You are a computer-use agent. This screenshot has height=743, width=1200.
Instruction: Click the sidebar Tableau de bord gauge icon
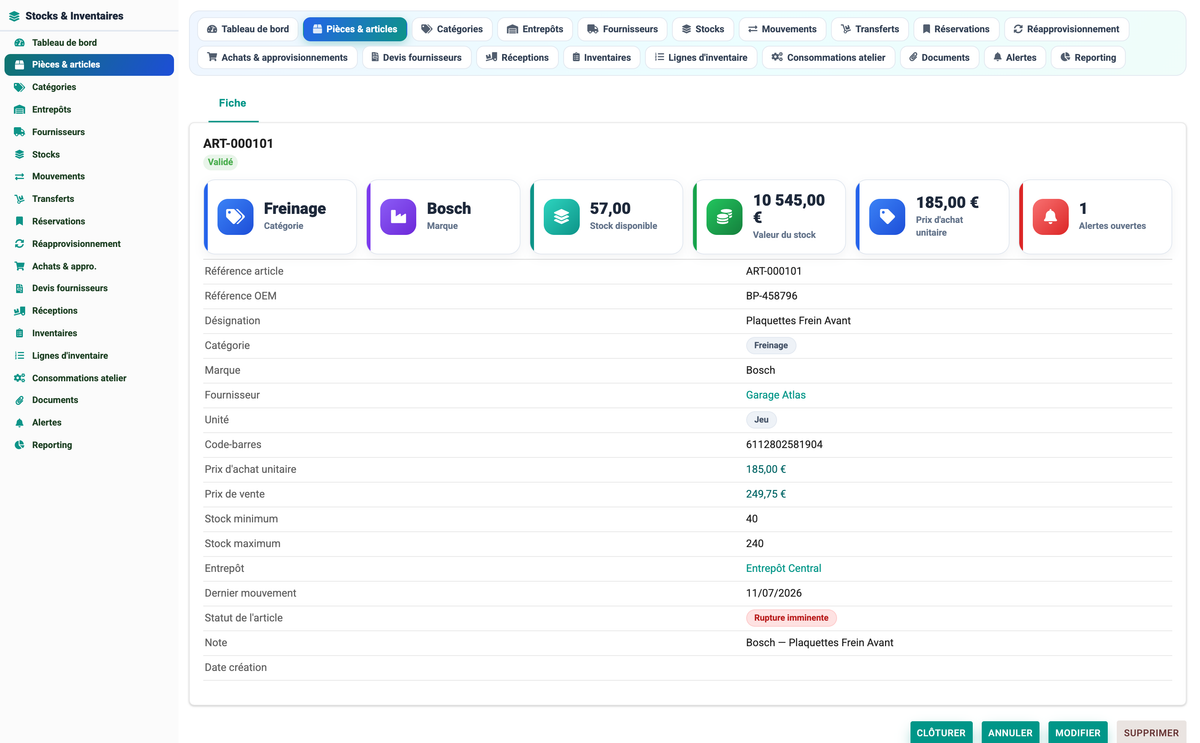point(19,43)
